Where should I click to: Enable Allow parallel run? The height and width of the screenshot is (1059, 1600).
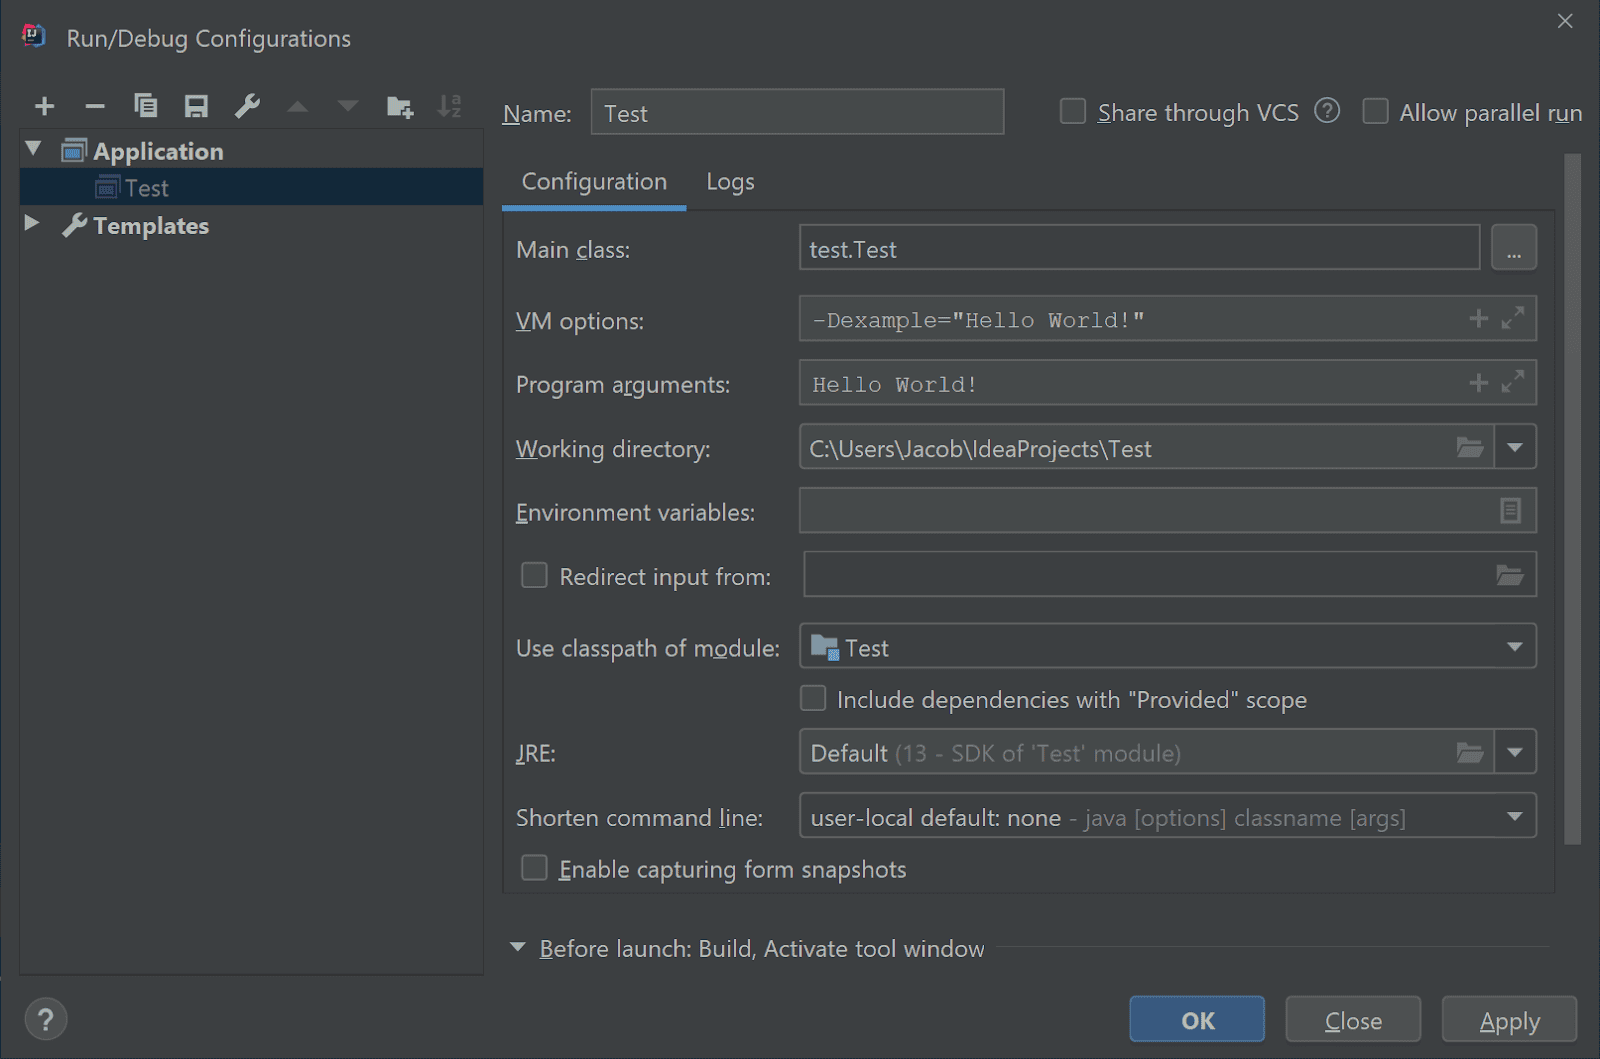(1375, 111)
